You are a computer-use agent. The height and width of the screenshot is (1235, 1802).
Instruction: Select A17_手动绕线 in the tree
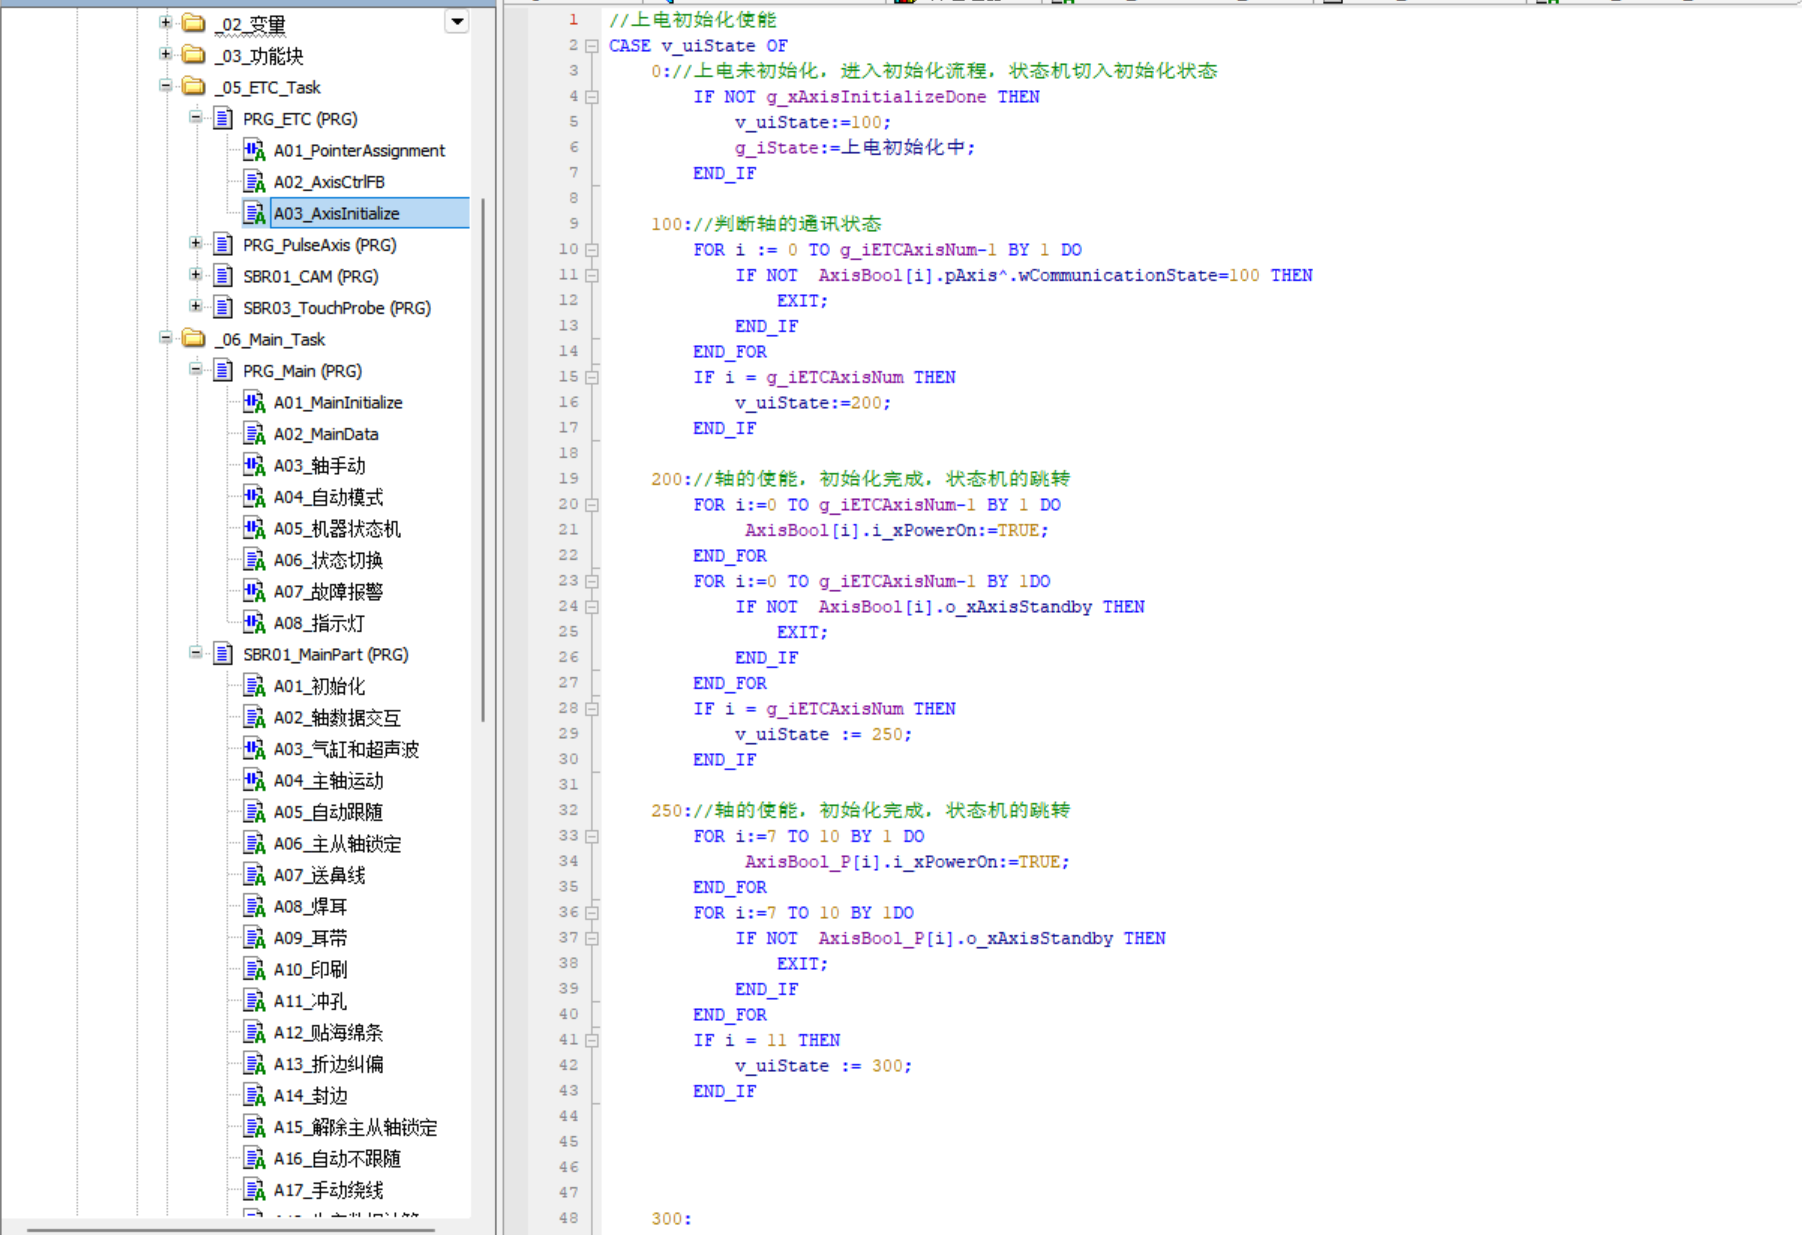[328, 1190]
